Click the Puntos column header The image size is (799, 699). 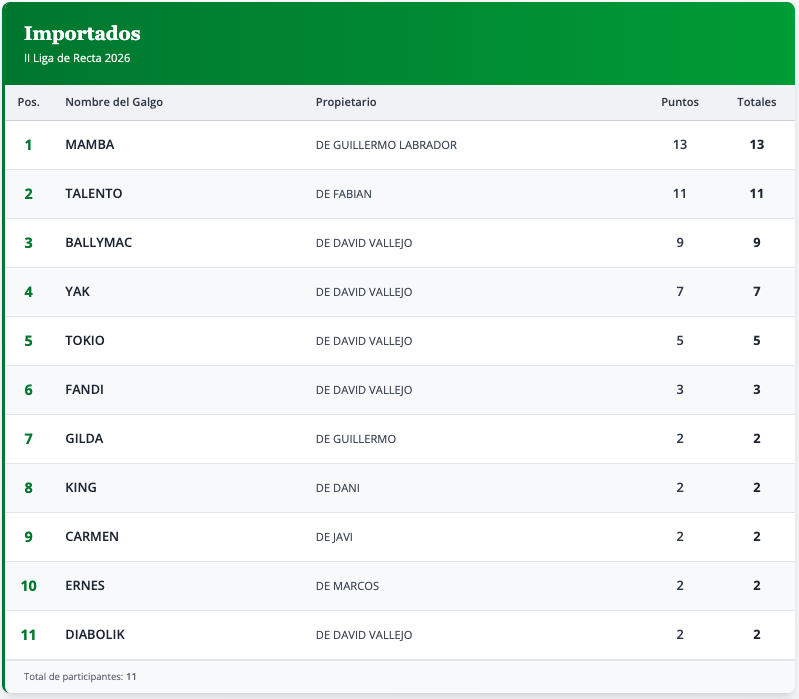pyautogui.click(x=680, y=102)
